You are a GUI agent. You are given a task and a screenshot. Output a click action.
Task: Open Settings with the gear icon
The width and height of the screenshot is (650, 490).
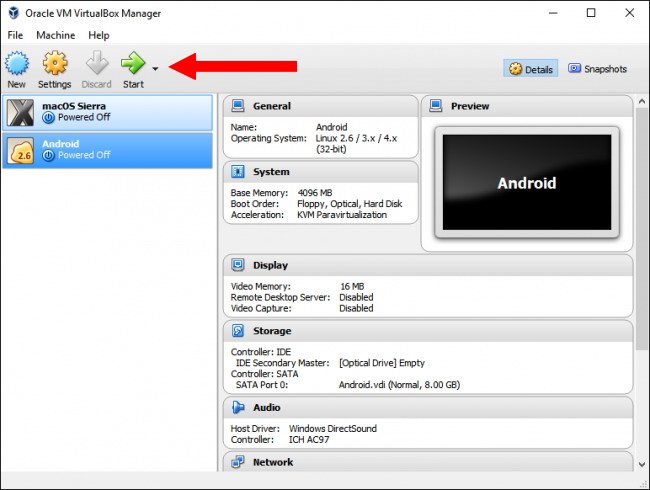[x=55, y=65]
